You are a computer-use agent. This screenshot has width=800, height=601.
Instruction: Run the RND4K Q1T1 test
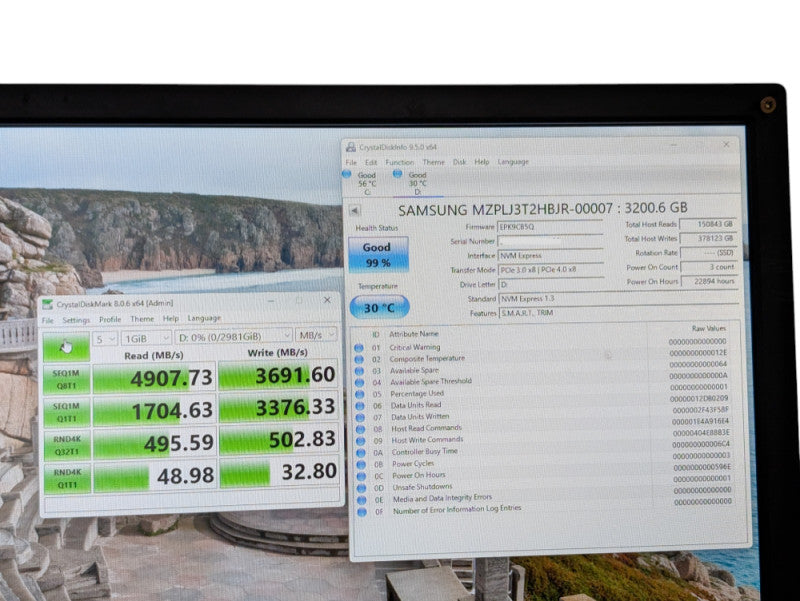tap(68, 478)
